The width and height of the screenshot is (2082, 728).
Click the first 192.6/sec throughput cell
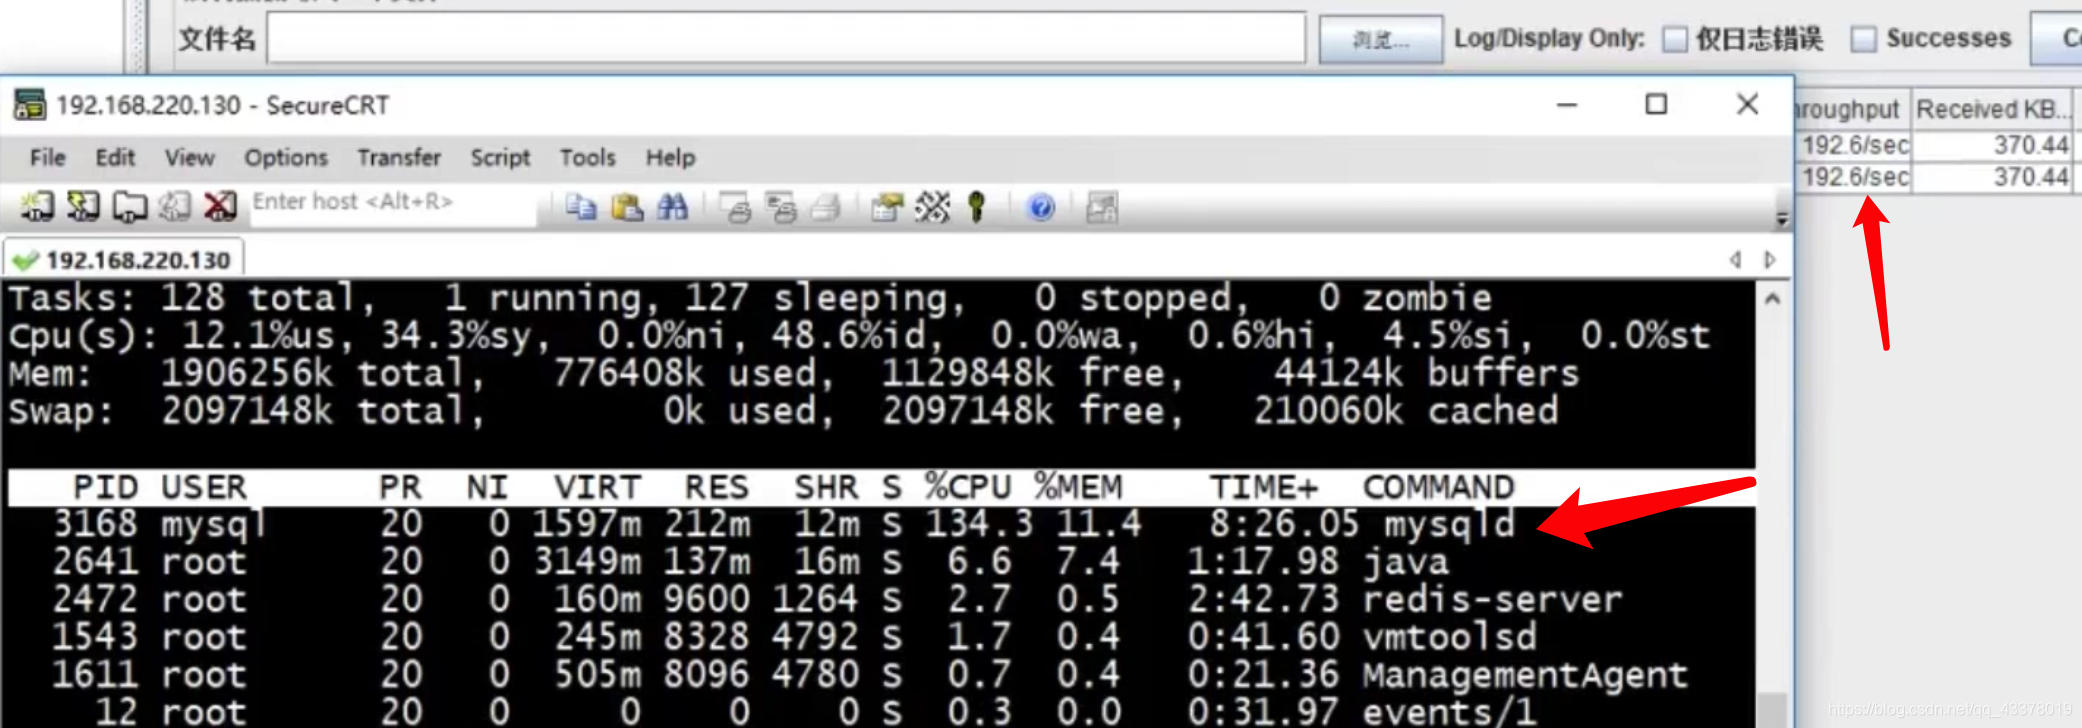[x=1854, y=145]
